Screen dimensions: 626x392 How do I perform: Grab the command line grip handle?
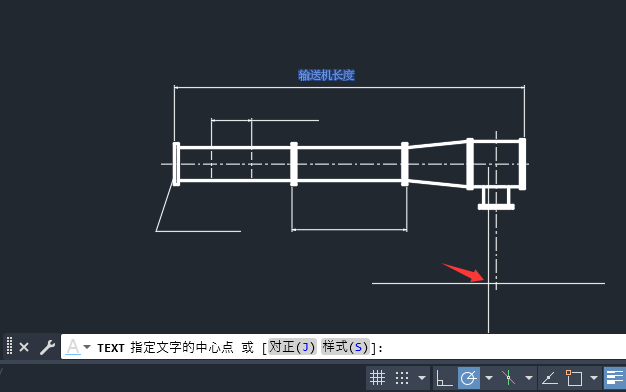click(x=10, y=346)
